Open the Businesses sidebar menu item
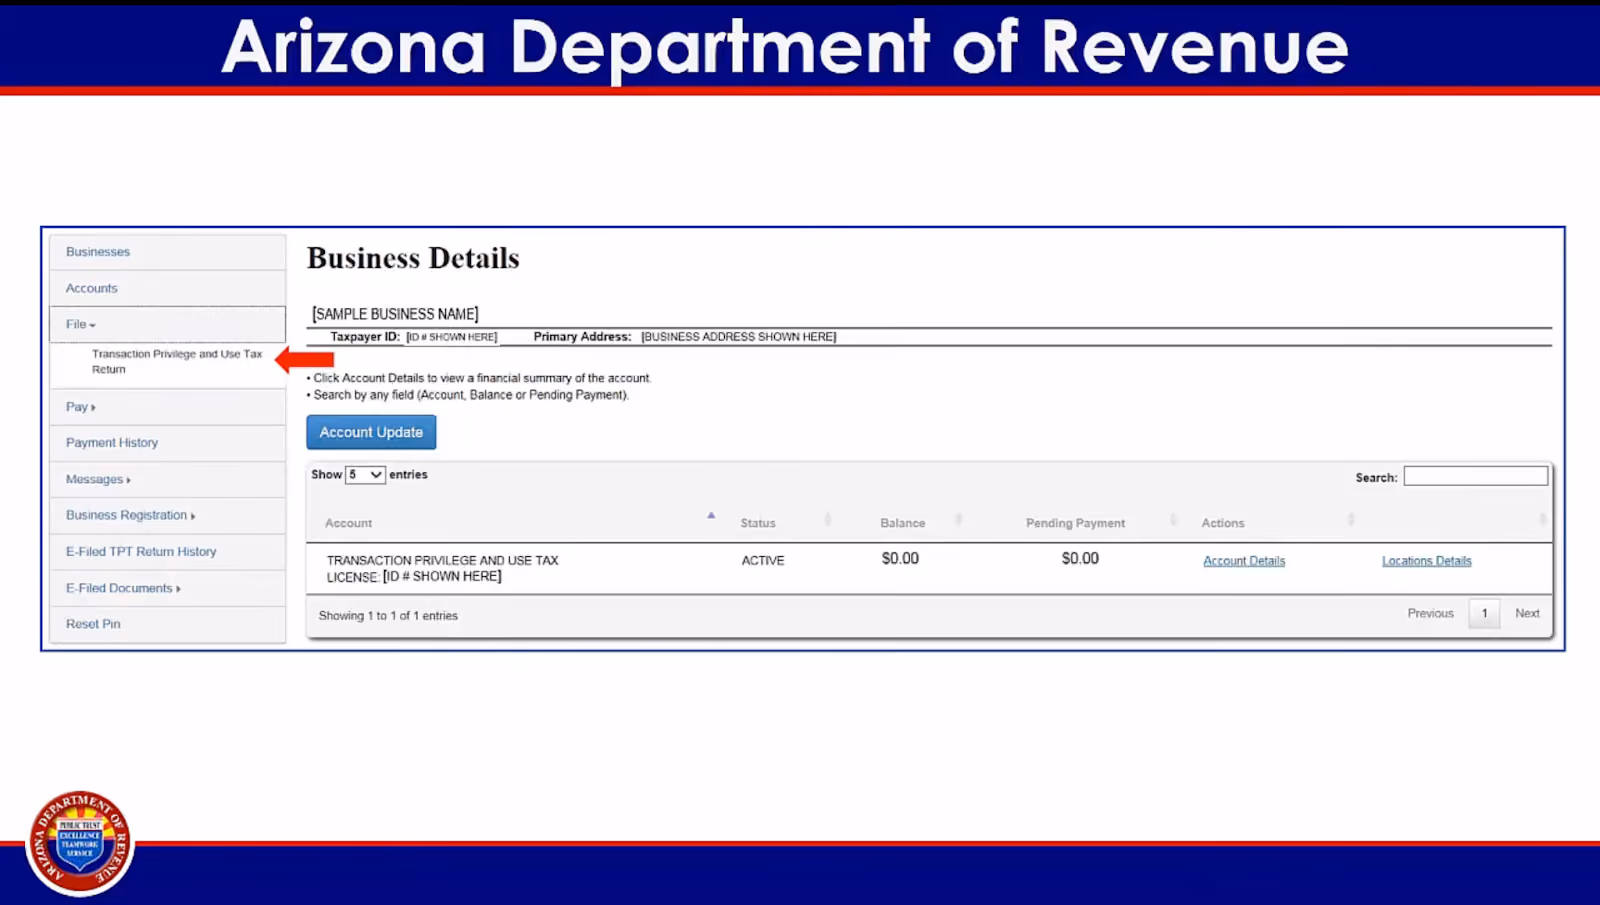This screenshot has width=1600, height=905. 98,252
